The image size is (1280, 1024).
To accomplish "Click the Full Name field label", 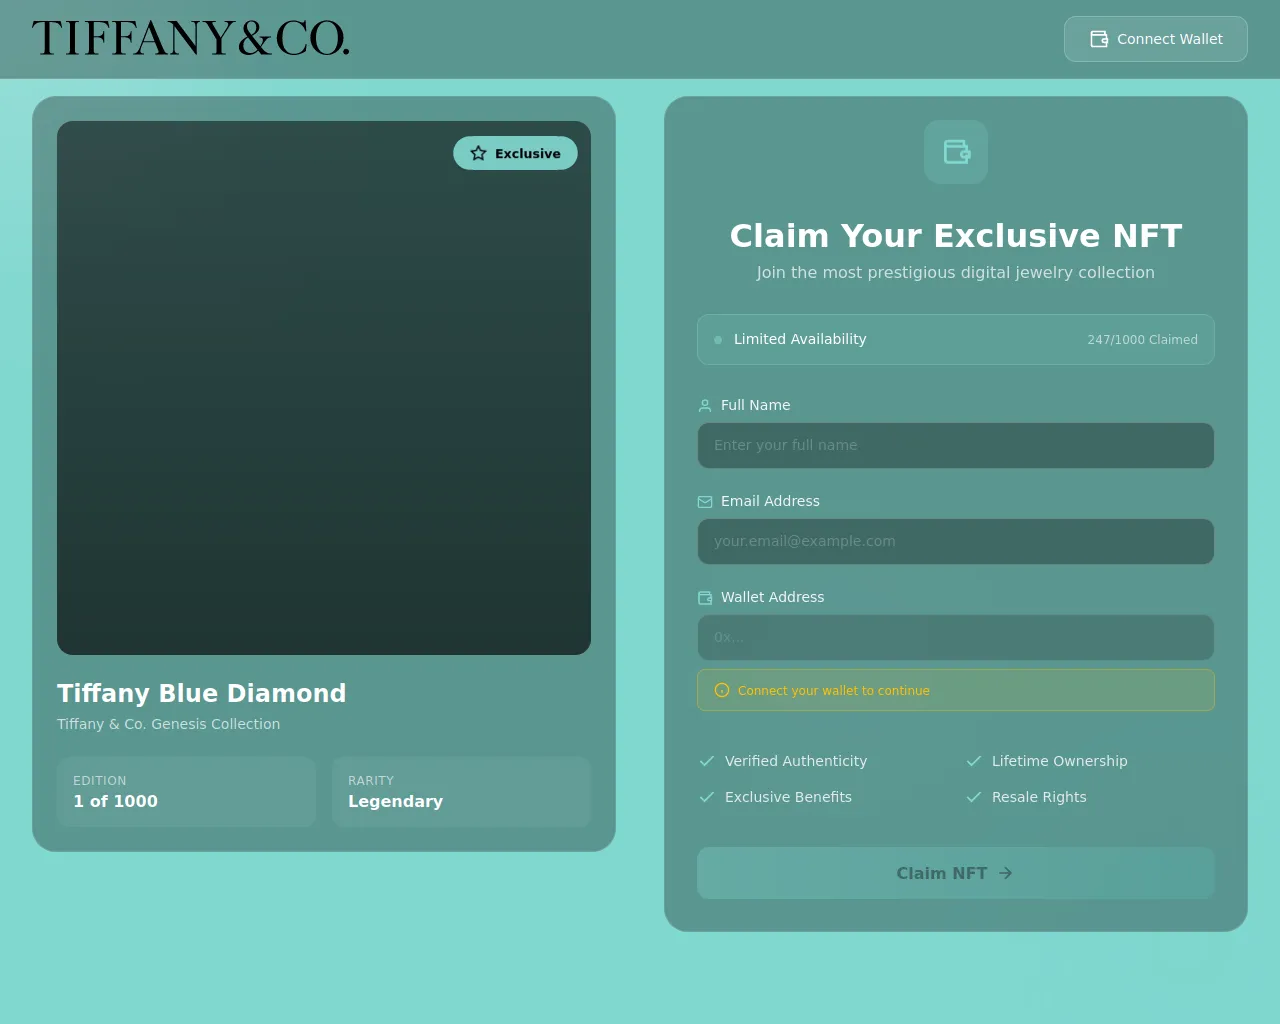I will click(755, 405).
